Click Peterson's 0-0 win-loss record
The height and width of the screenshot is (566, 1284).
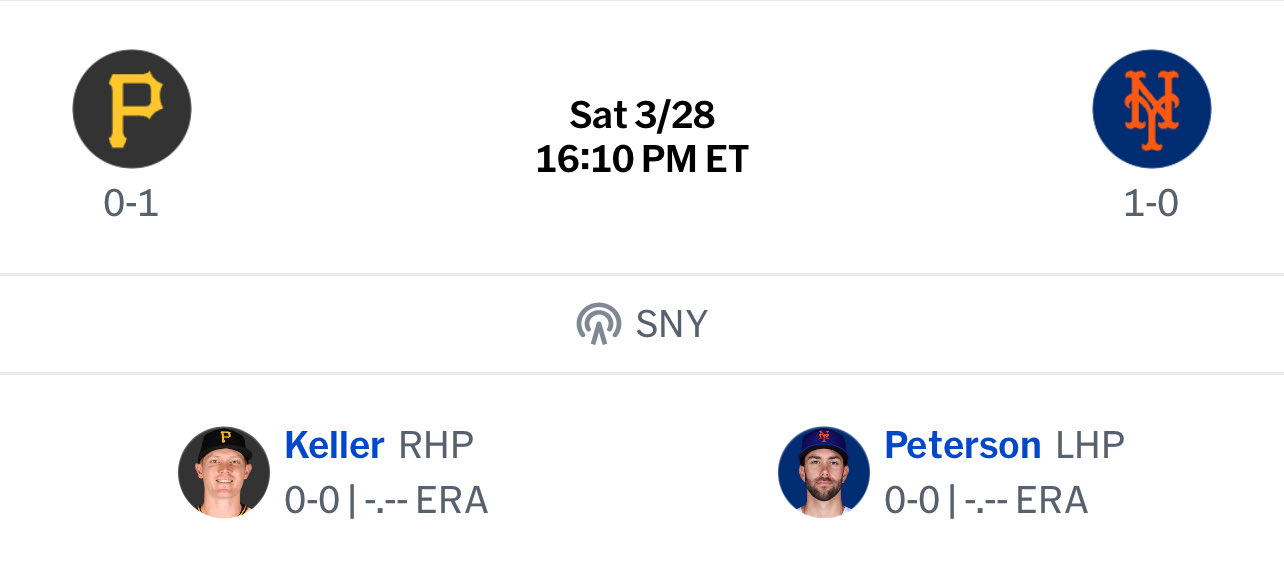pos(912,500)
